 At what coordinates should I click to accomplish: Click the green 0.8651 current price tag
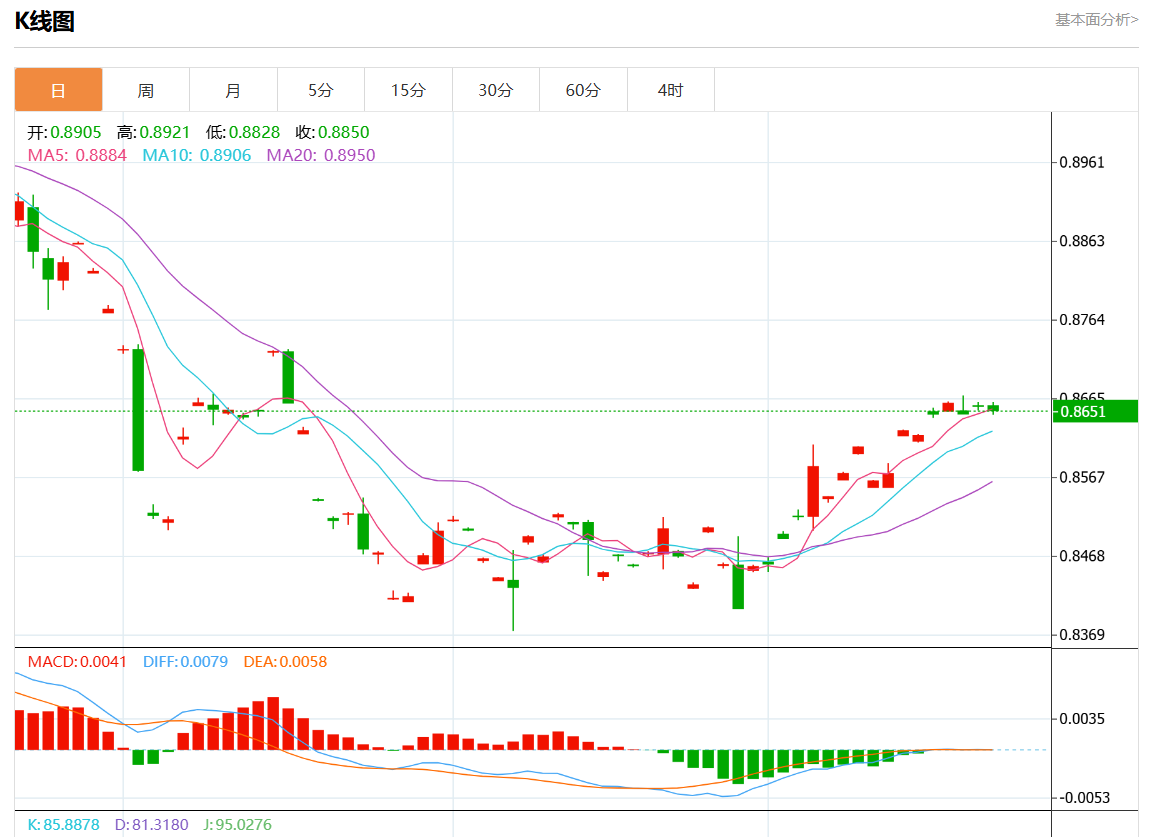tap(1095, 411)
